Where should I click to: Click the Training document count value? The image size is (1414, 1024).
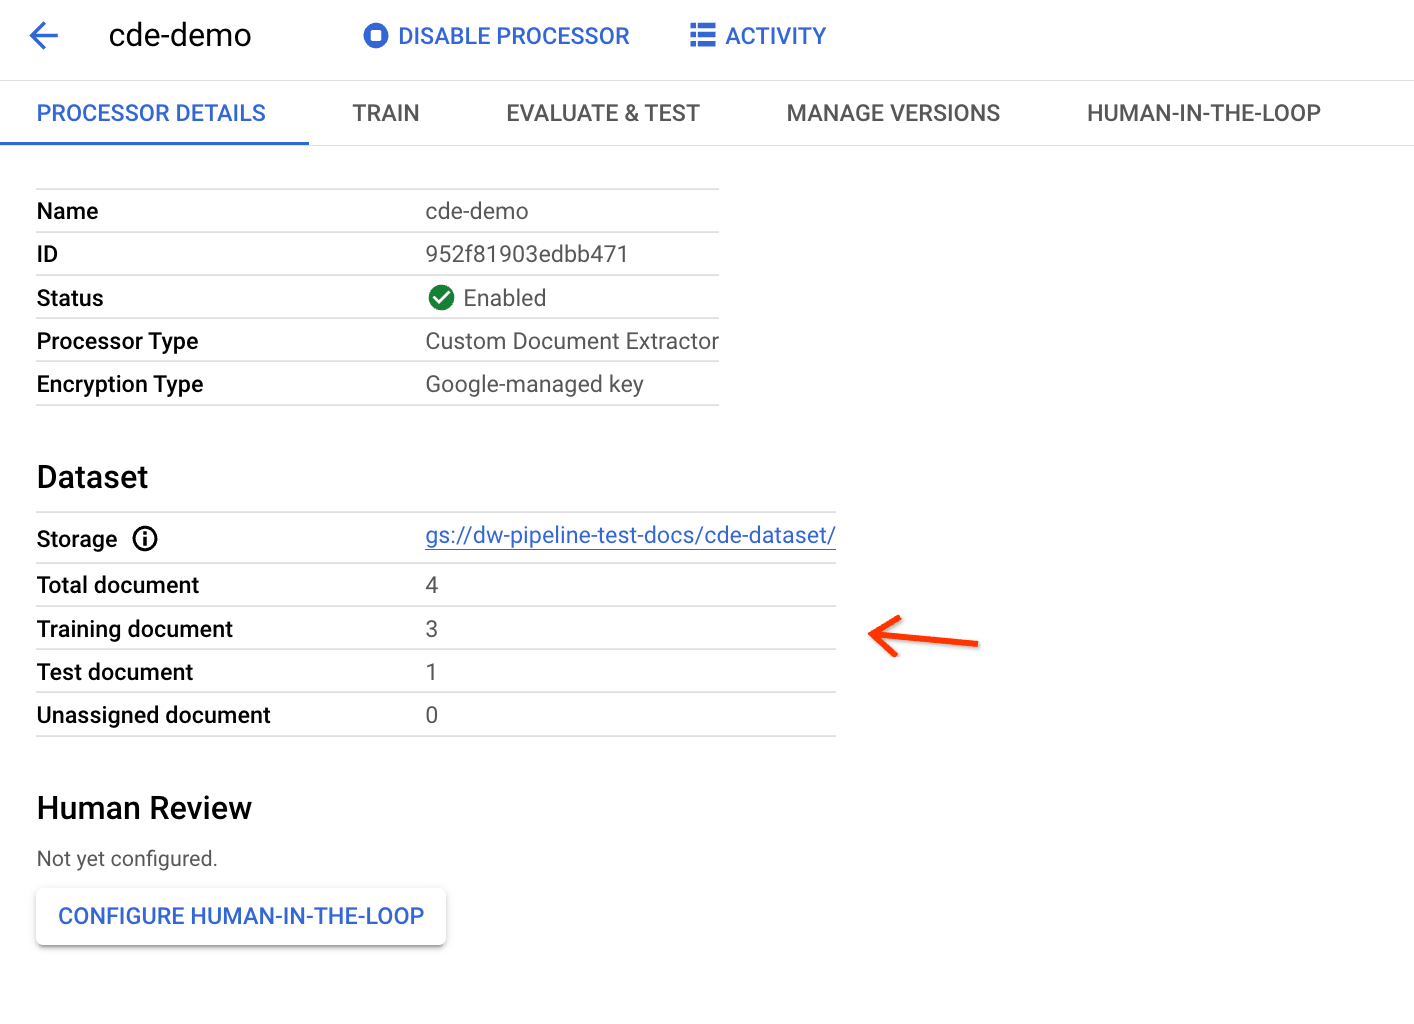point(432,629)
